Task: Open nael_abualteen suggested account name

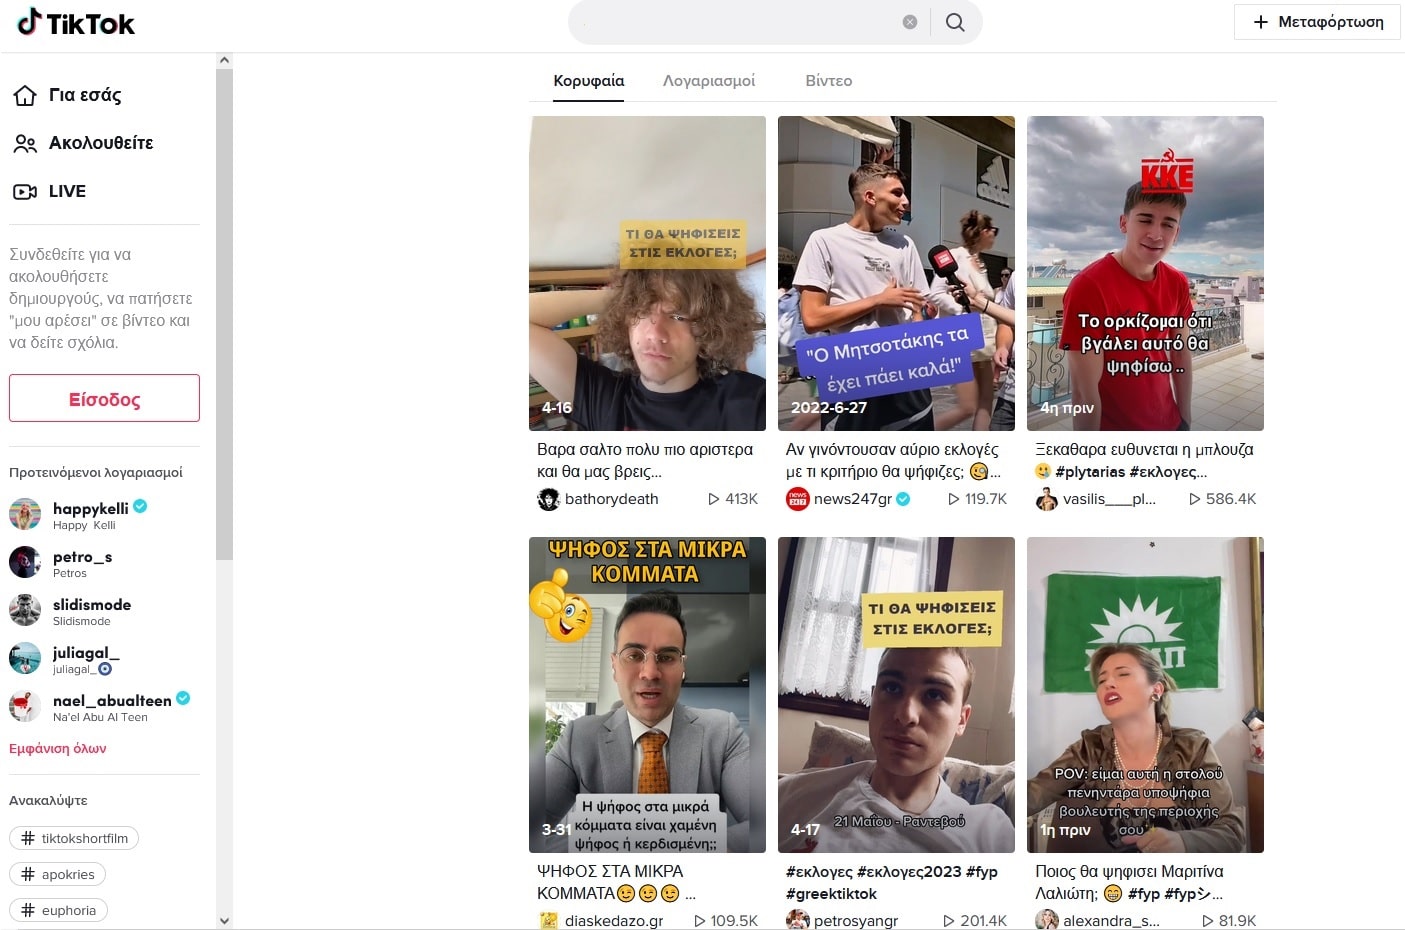Action: (112, 700)
